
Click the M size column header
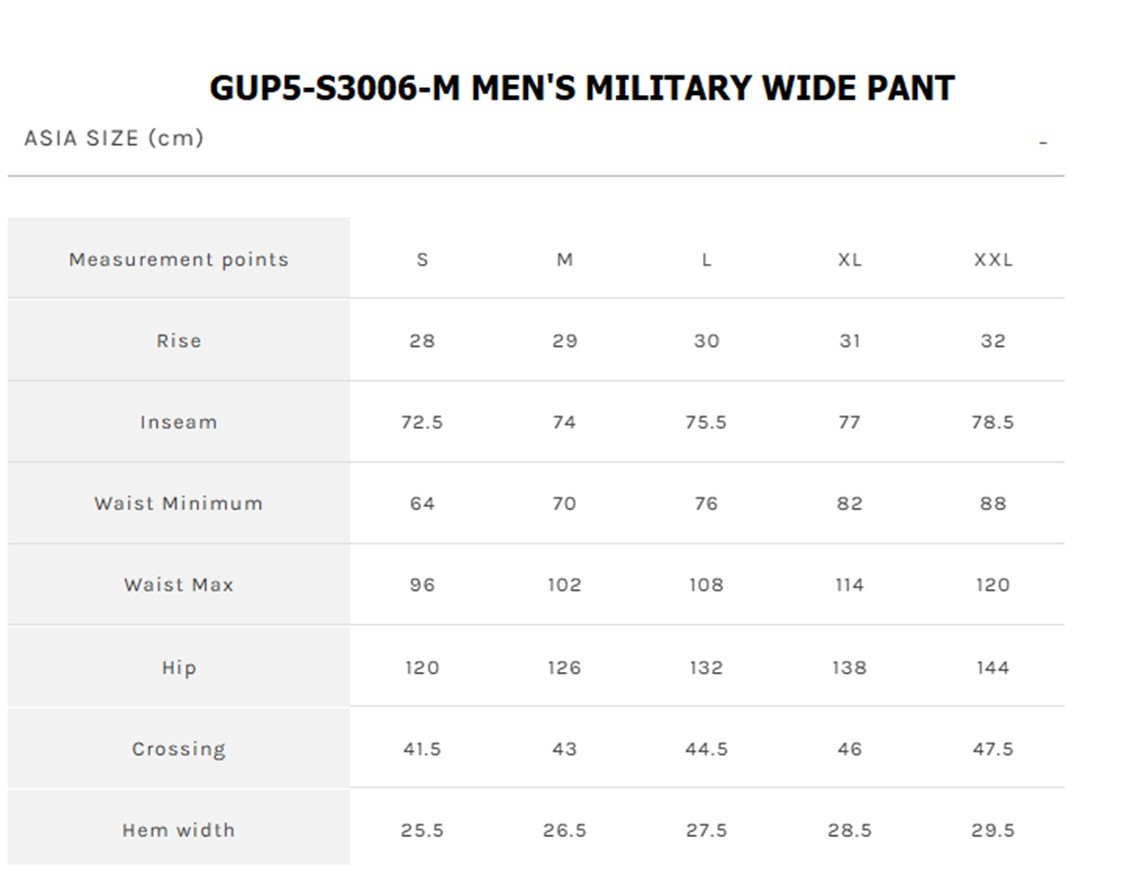click(564, 260)
